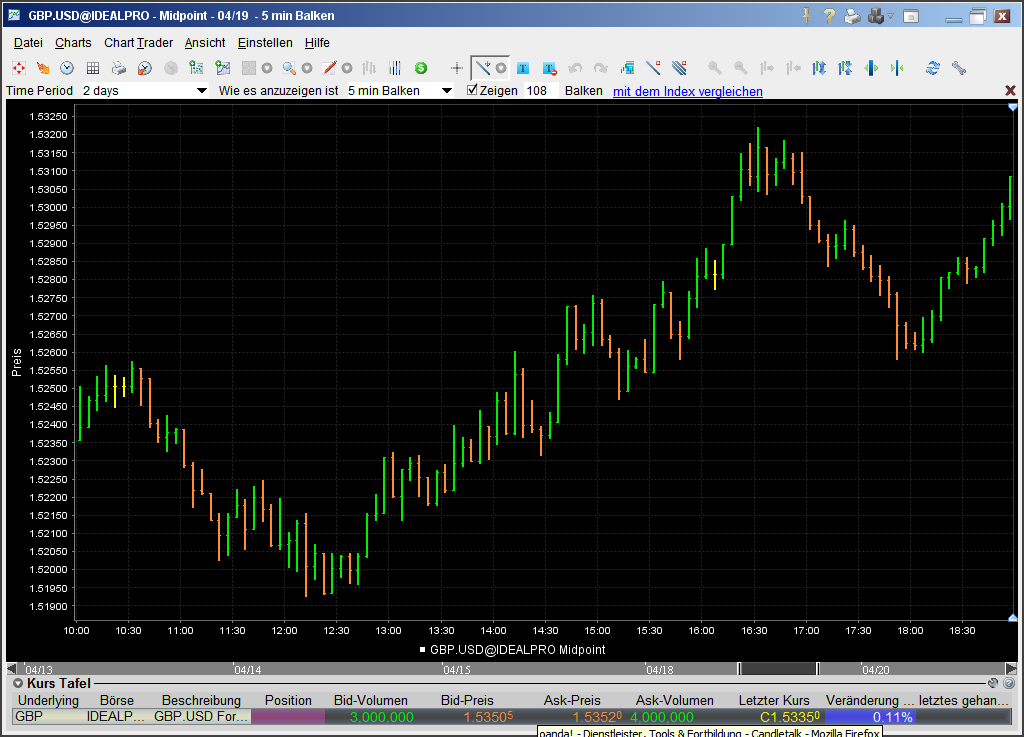Open the Einstellen menu
This screenshot has height=737, width=1024.
coord(265,43)
